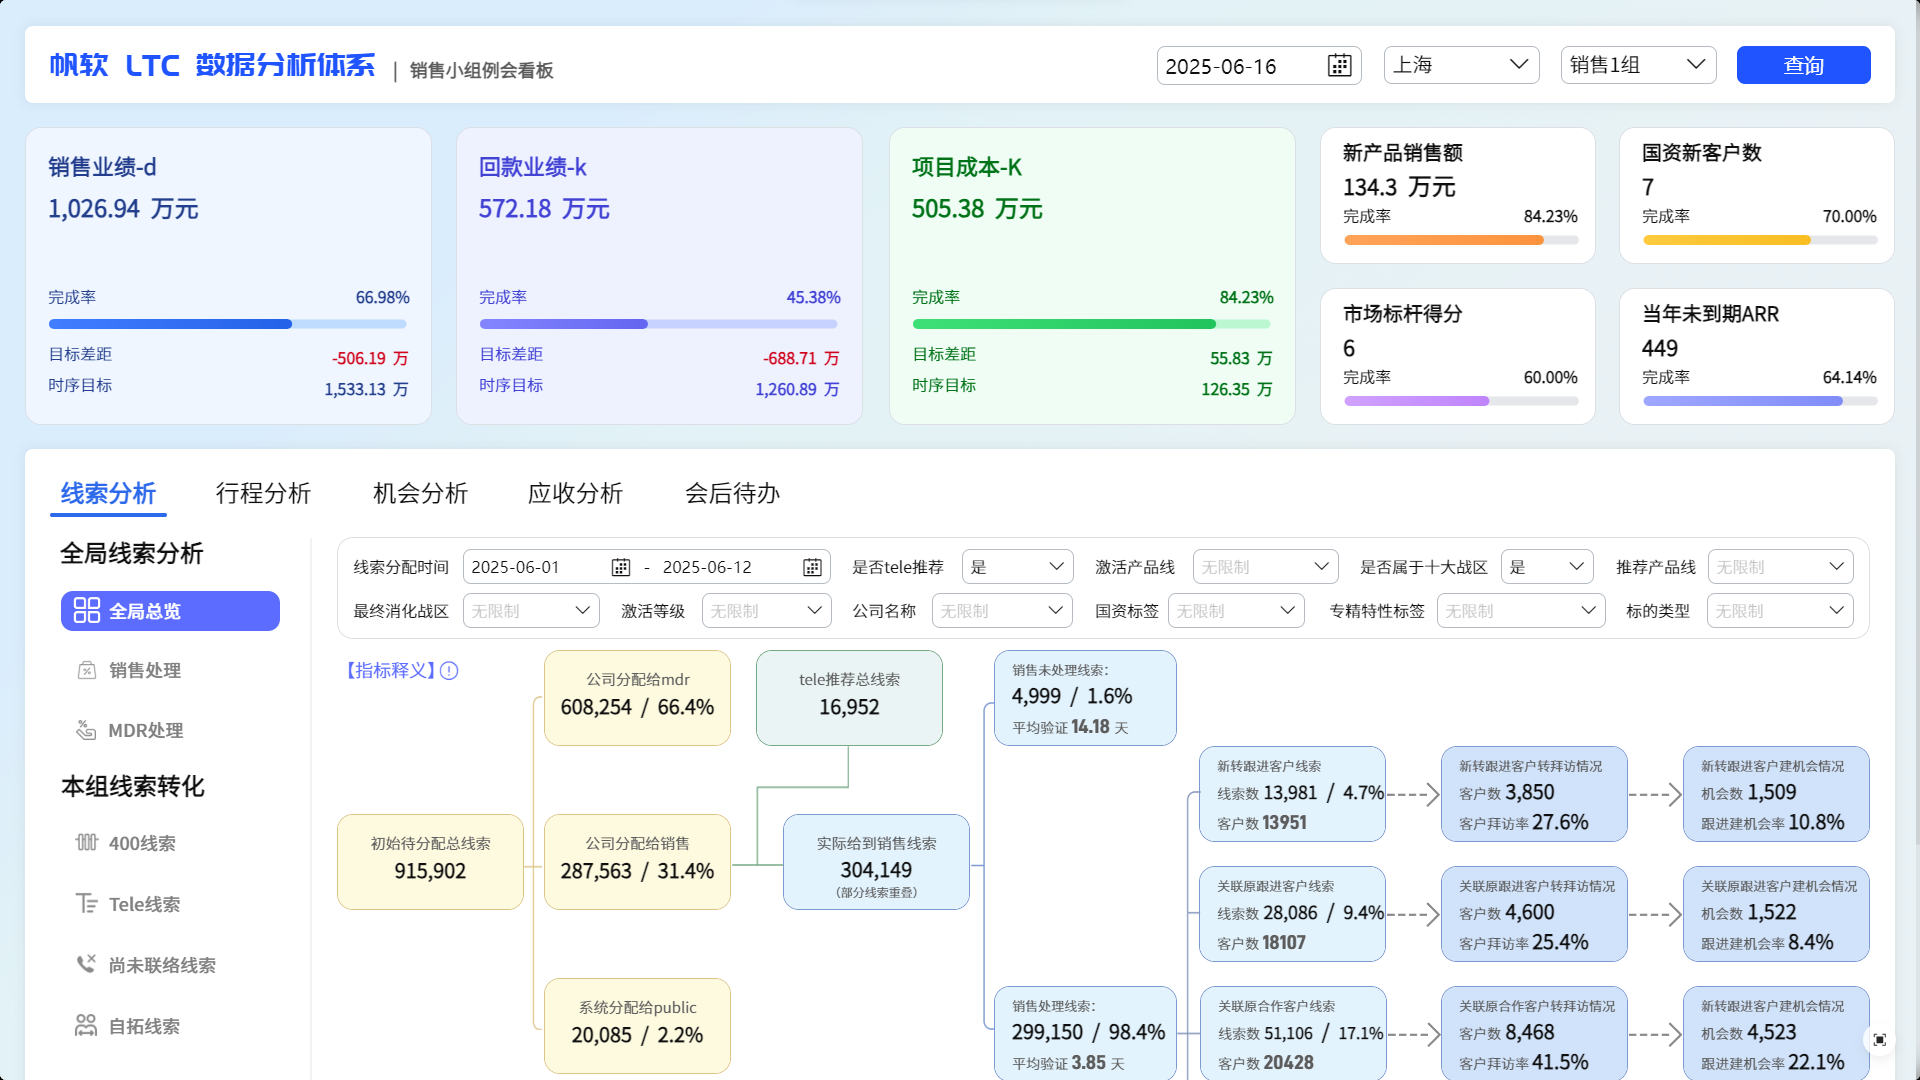Click the fullscreen icon at the bottom right
1920x1080 pixels.
[1879, 1040]
